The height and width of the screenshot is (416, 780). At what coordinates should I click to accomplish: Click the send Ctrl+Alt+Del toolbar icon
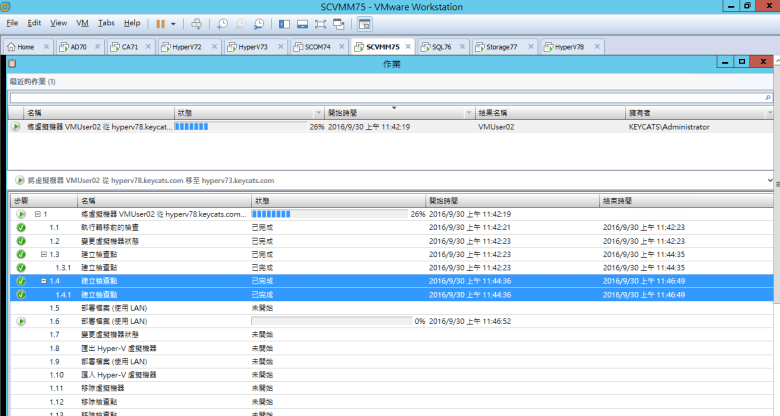click(196, 22)
